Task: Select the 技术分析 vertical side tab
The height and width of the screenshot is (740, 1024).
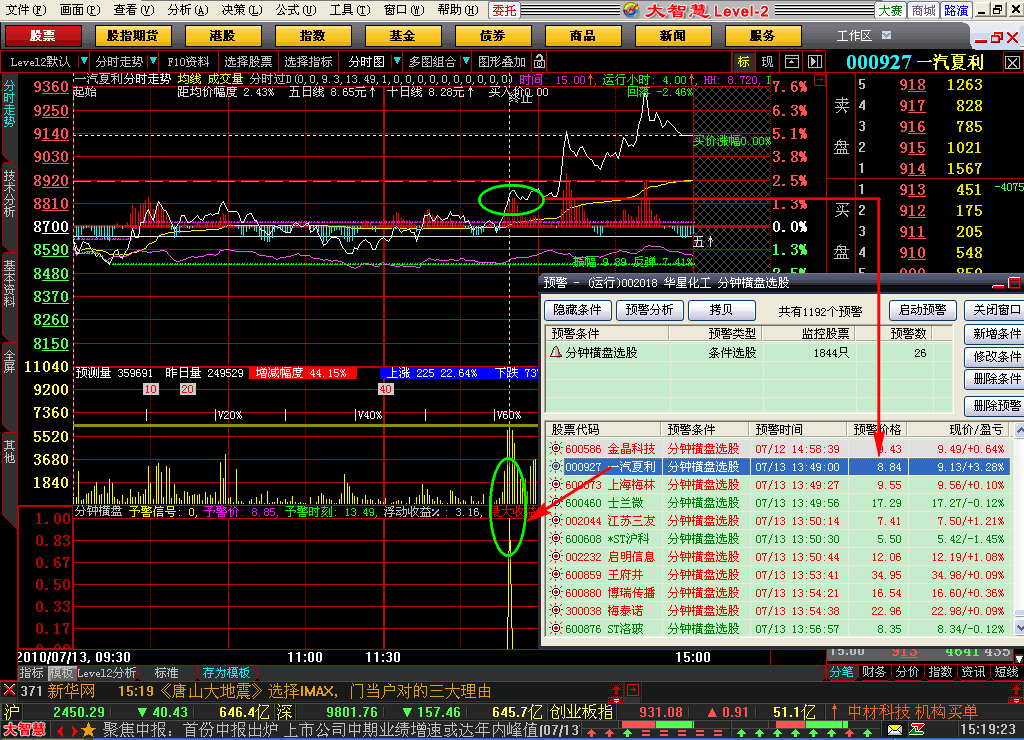Action: click(x=9, y=193)
